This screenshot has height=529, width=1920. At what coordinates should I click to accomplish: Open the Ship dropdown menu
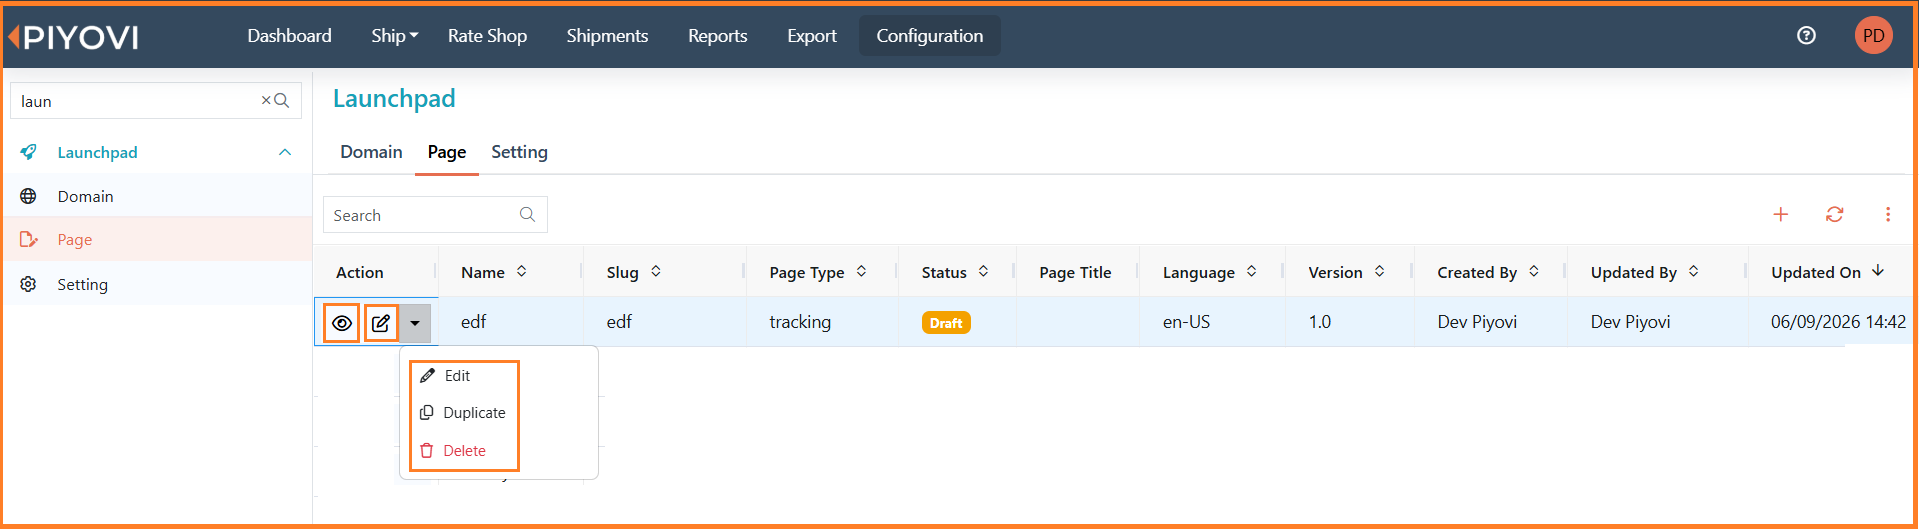394,36
